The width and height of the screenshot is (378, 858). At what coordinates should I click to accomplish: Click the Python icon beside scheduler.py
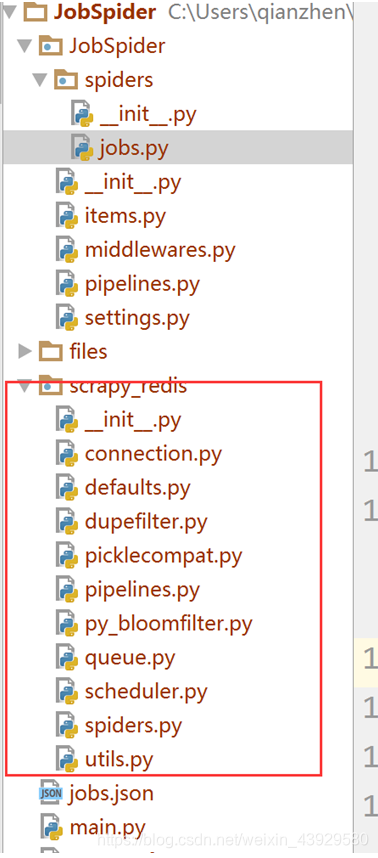tap(67, 691)
